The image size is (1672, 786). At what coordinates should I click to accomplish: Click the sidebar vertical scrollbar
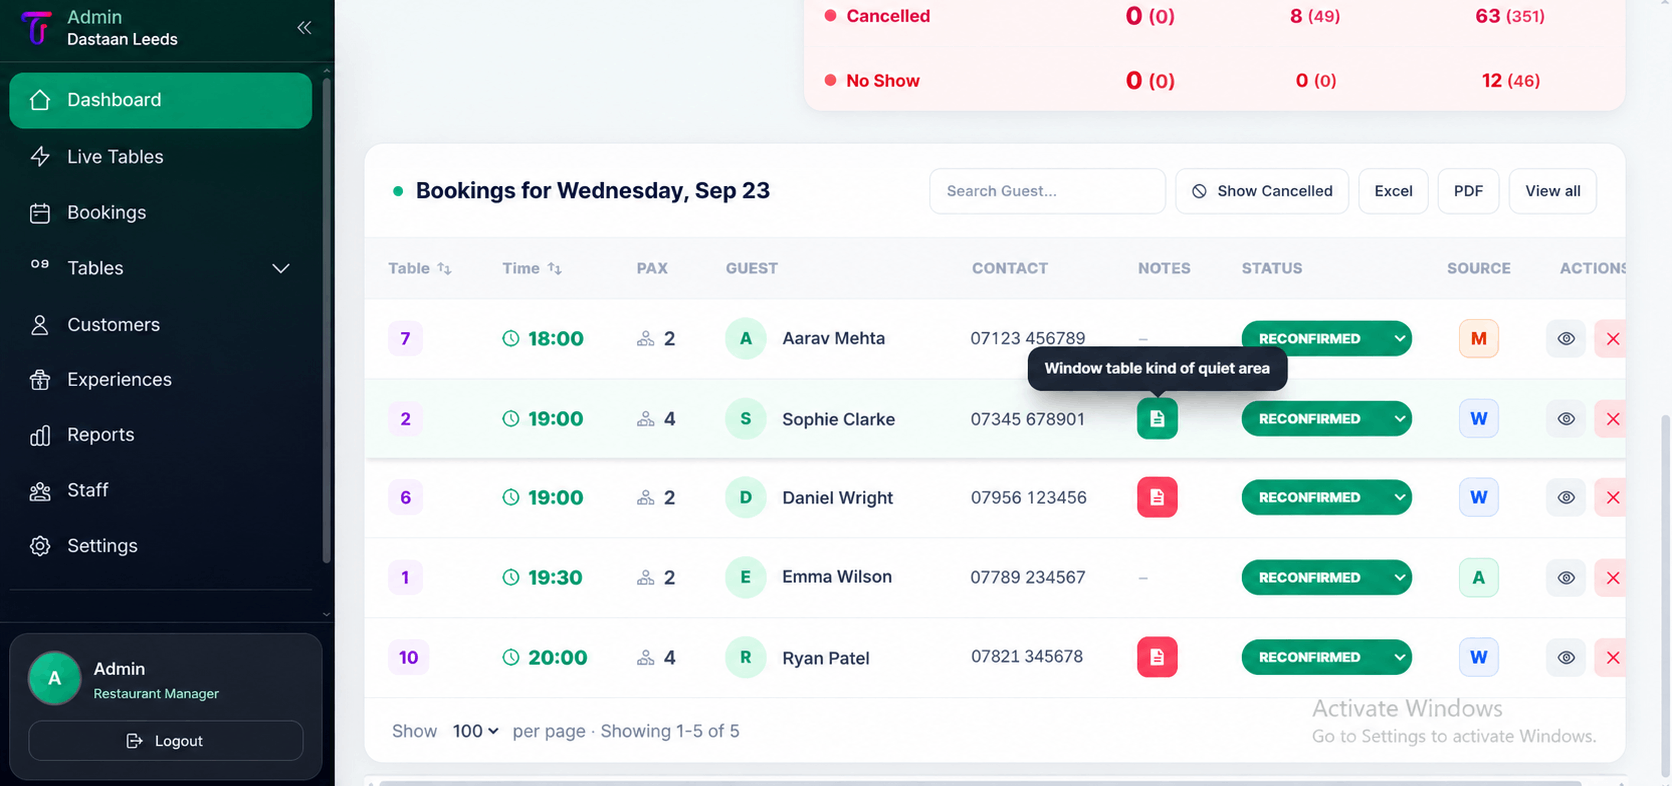click(326, 320)
